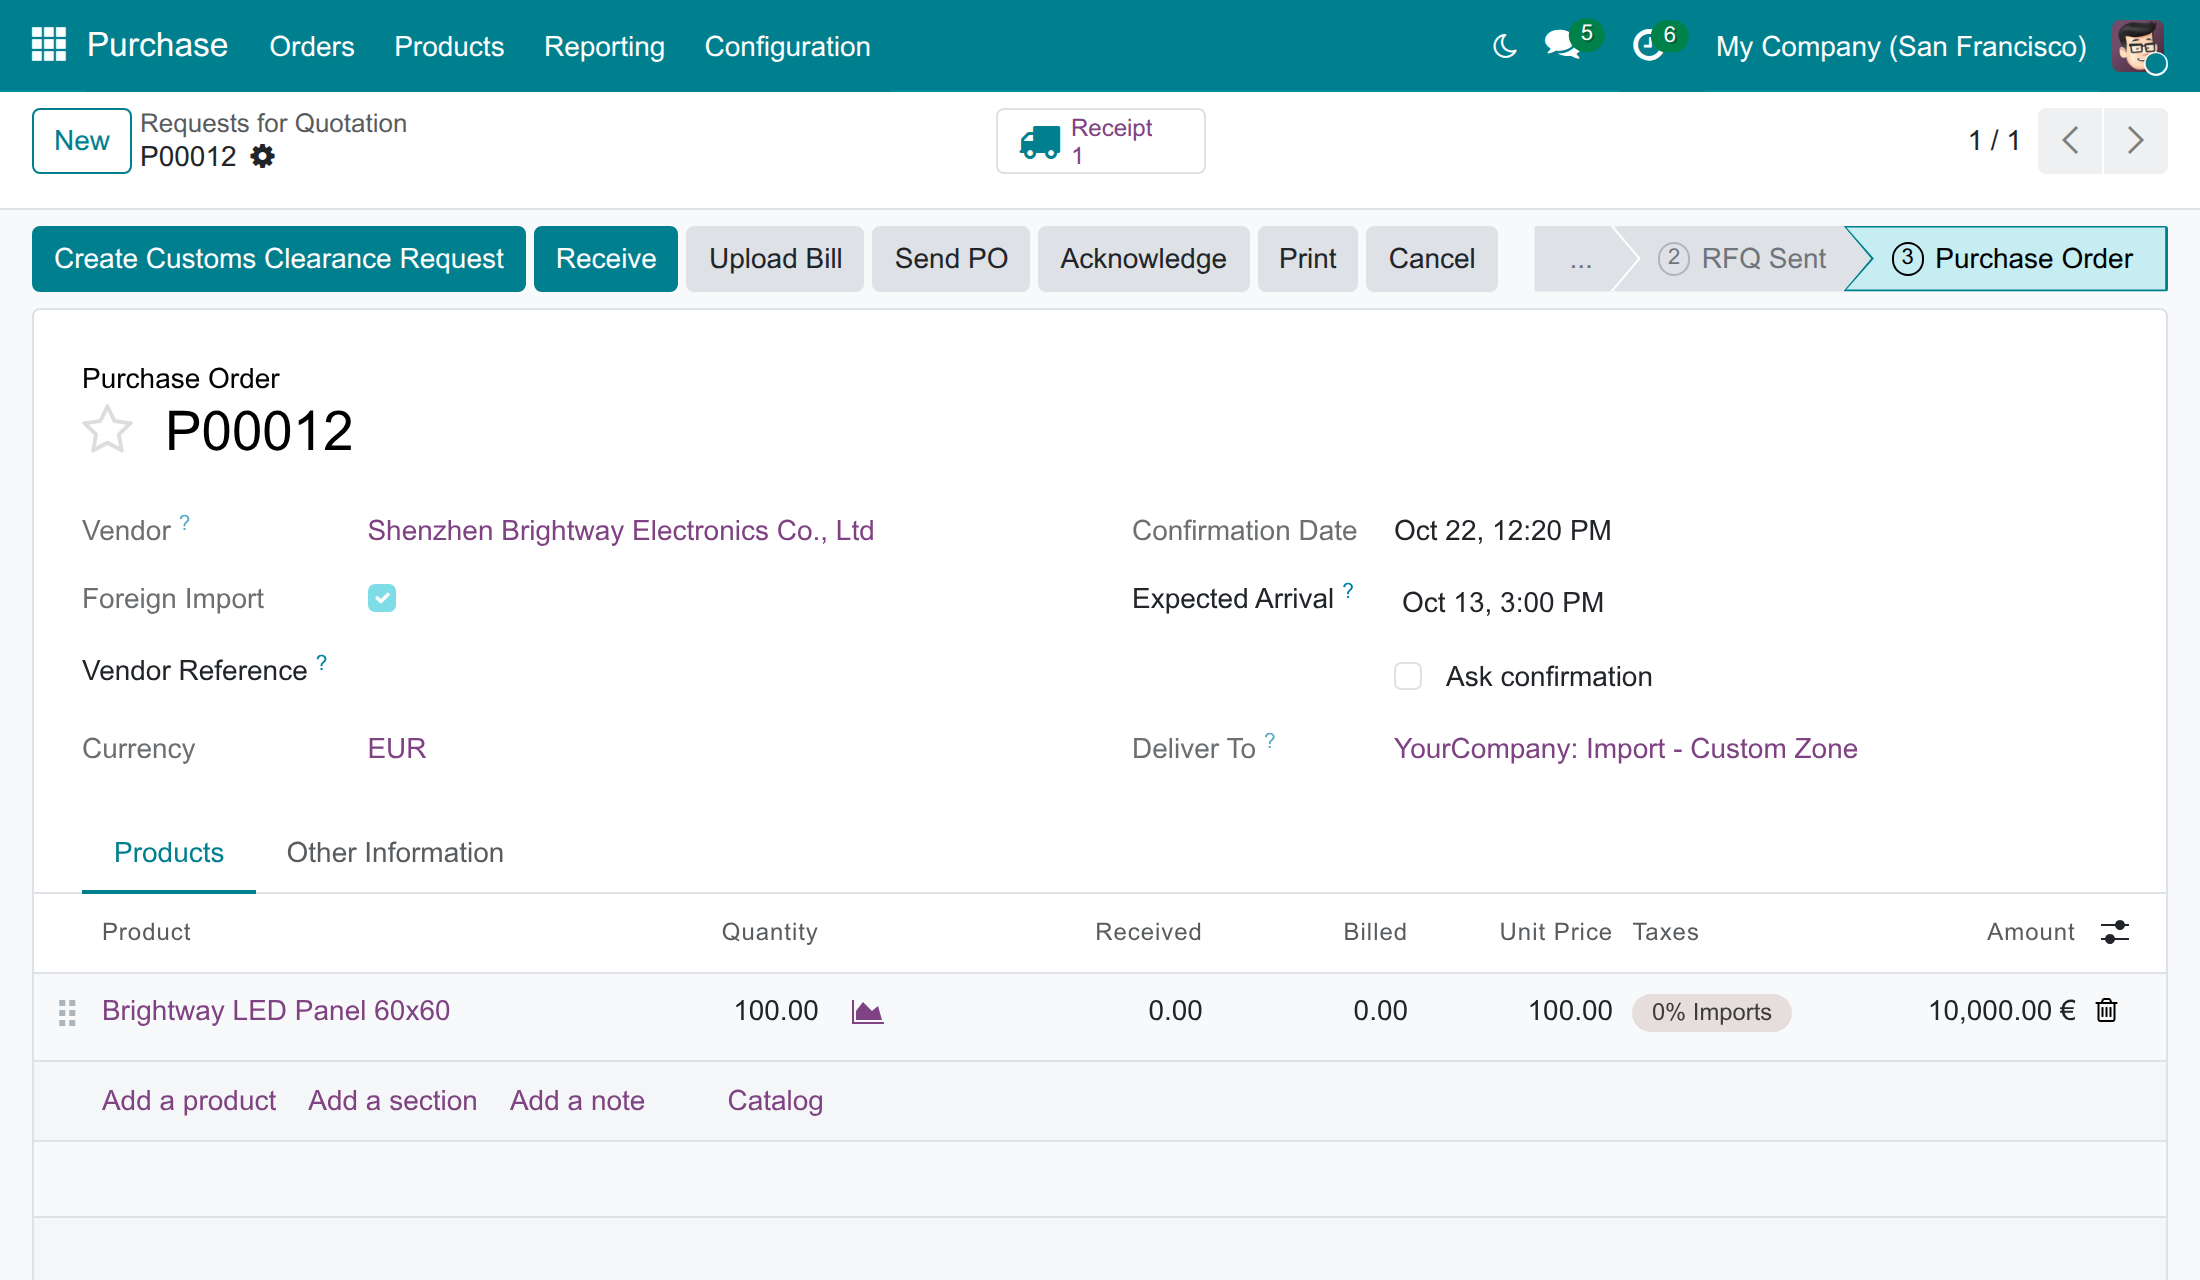The height and width of the screenshot is (1280, 2200).
Task: Open the column settings adjust icon
Action: click(x=2115, y=932)
